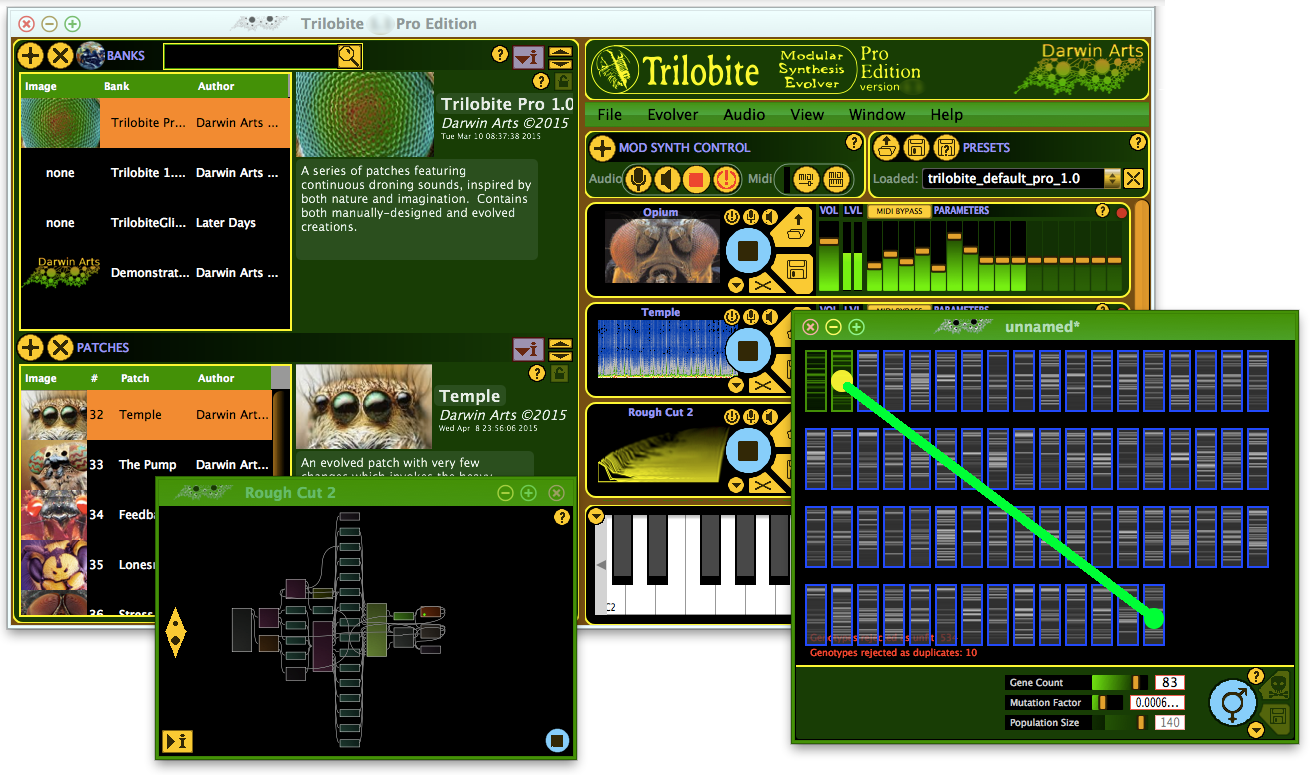Click the load preset folder icon
Screen dimensions: 1316x775
click(886, 148)
